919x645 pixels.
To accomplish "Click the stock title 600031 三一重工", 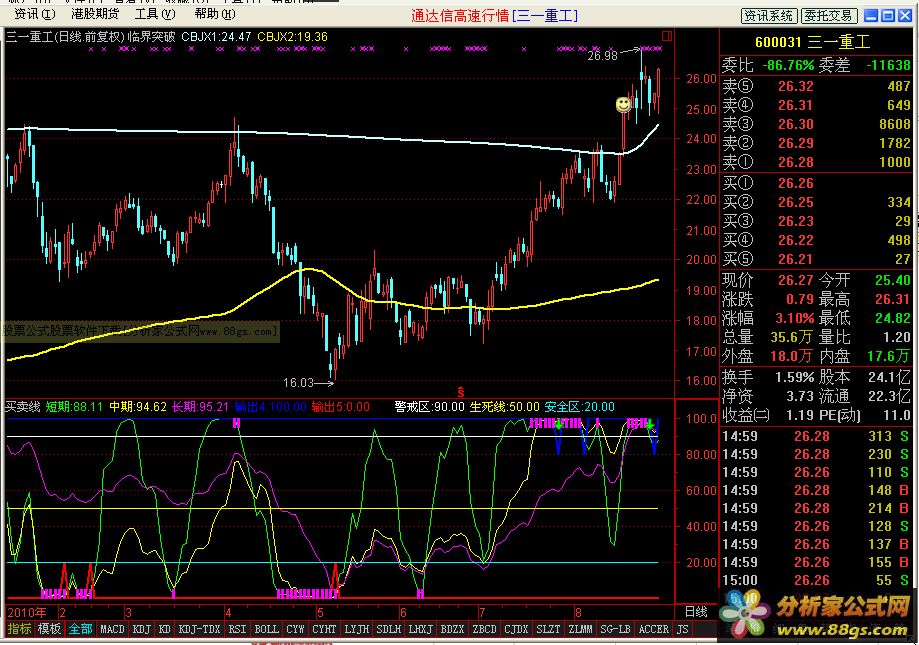I will tap(812, 42).
